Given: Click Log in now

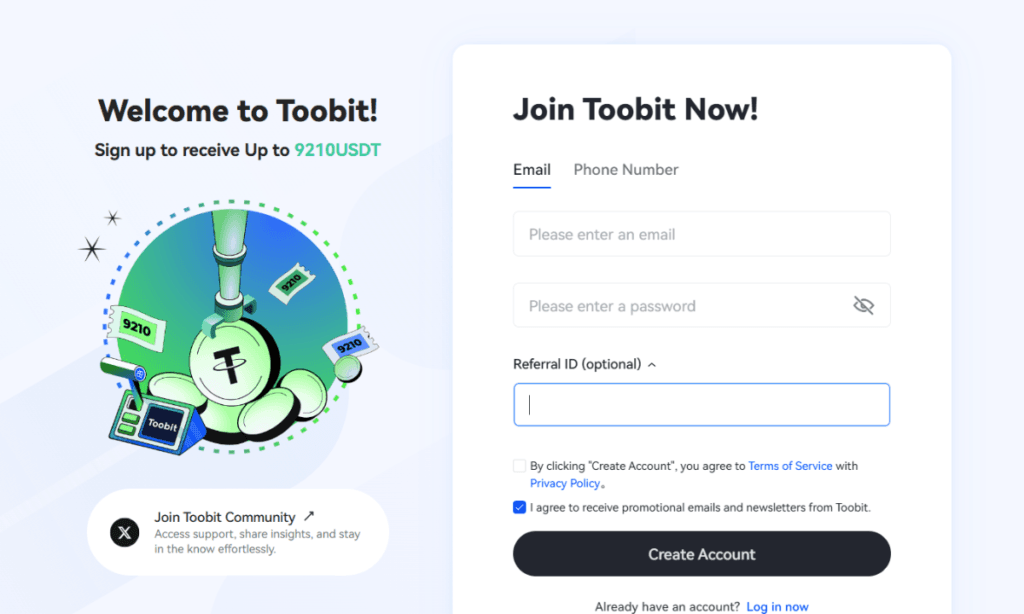Looking at the screenshot, I should pyautogui.click(x=777, y=606).
